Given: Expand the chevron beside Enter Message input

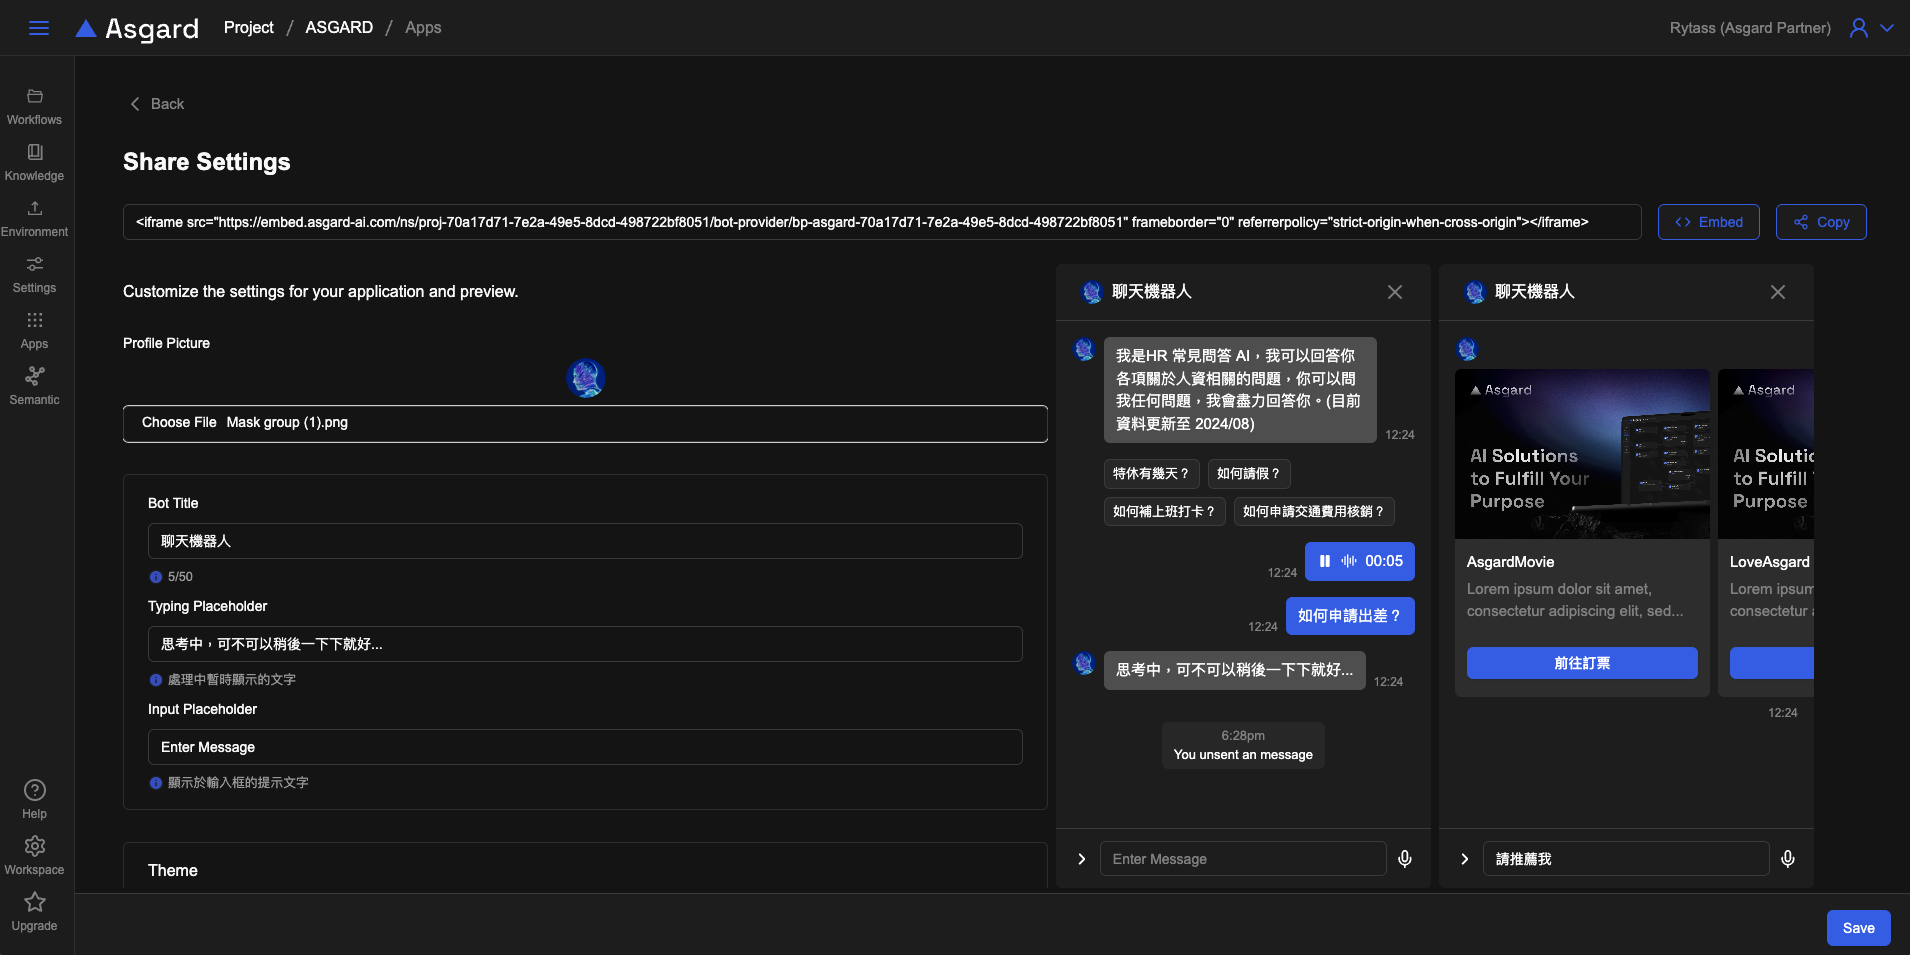Looking at the screenshot, I should point(1082,859).
